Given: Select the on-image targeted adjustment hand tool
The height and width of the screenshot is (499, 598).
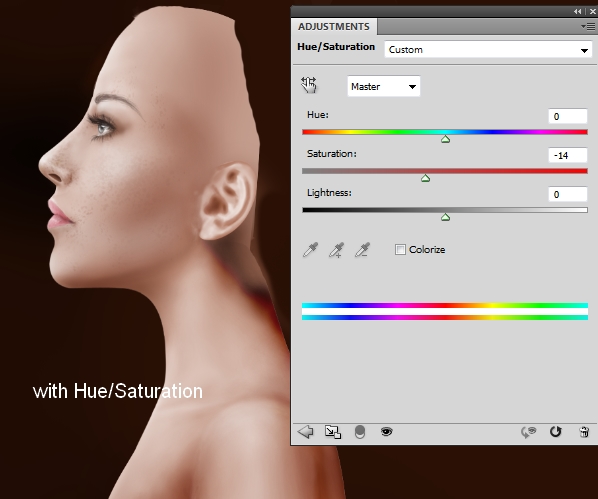Looking at the screenshot, I should tap(309, 85).
